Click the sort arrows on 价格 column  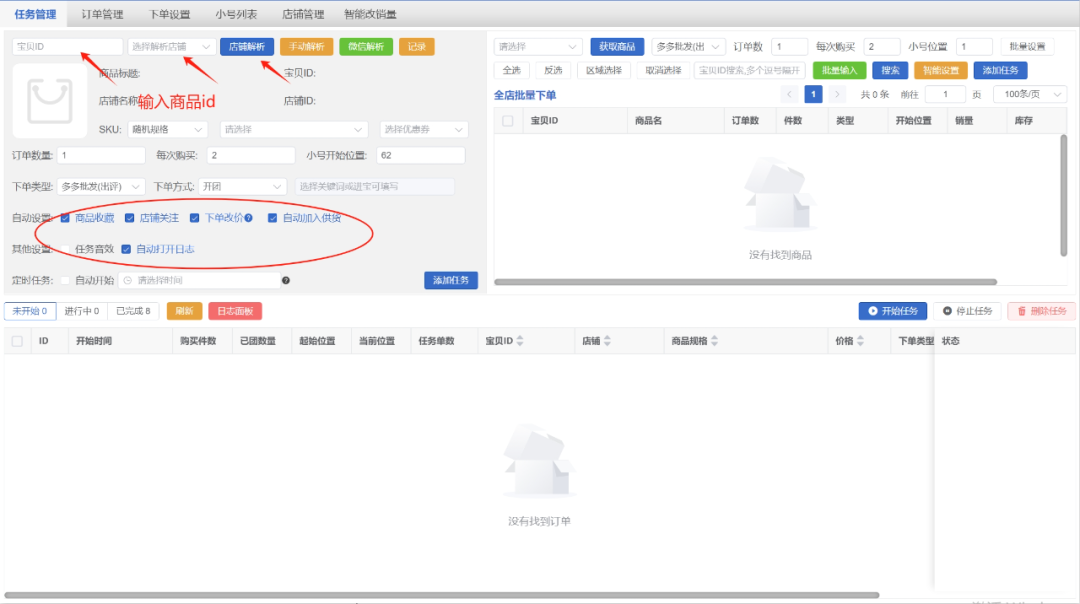(860, 341)
